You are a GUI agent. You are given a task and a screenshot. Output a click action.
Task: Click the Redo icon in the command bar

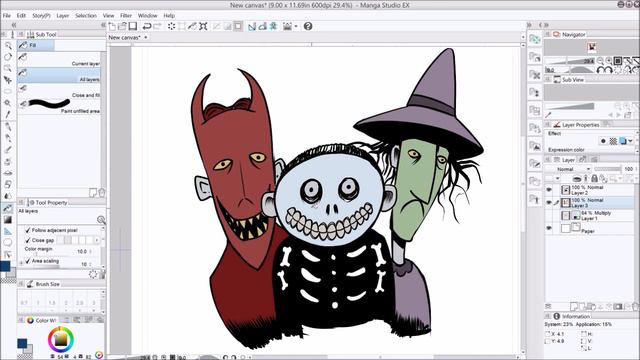[x=157, y=26]
